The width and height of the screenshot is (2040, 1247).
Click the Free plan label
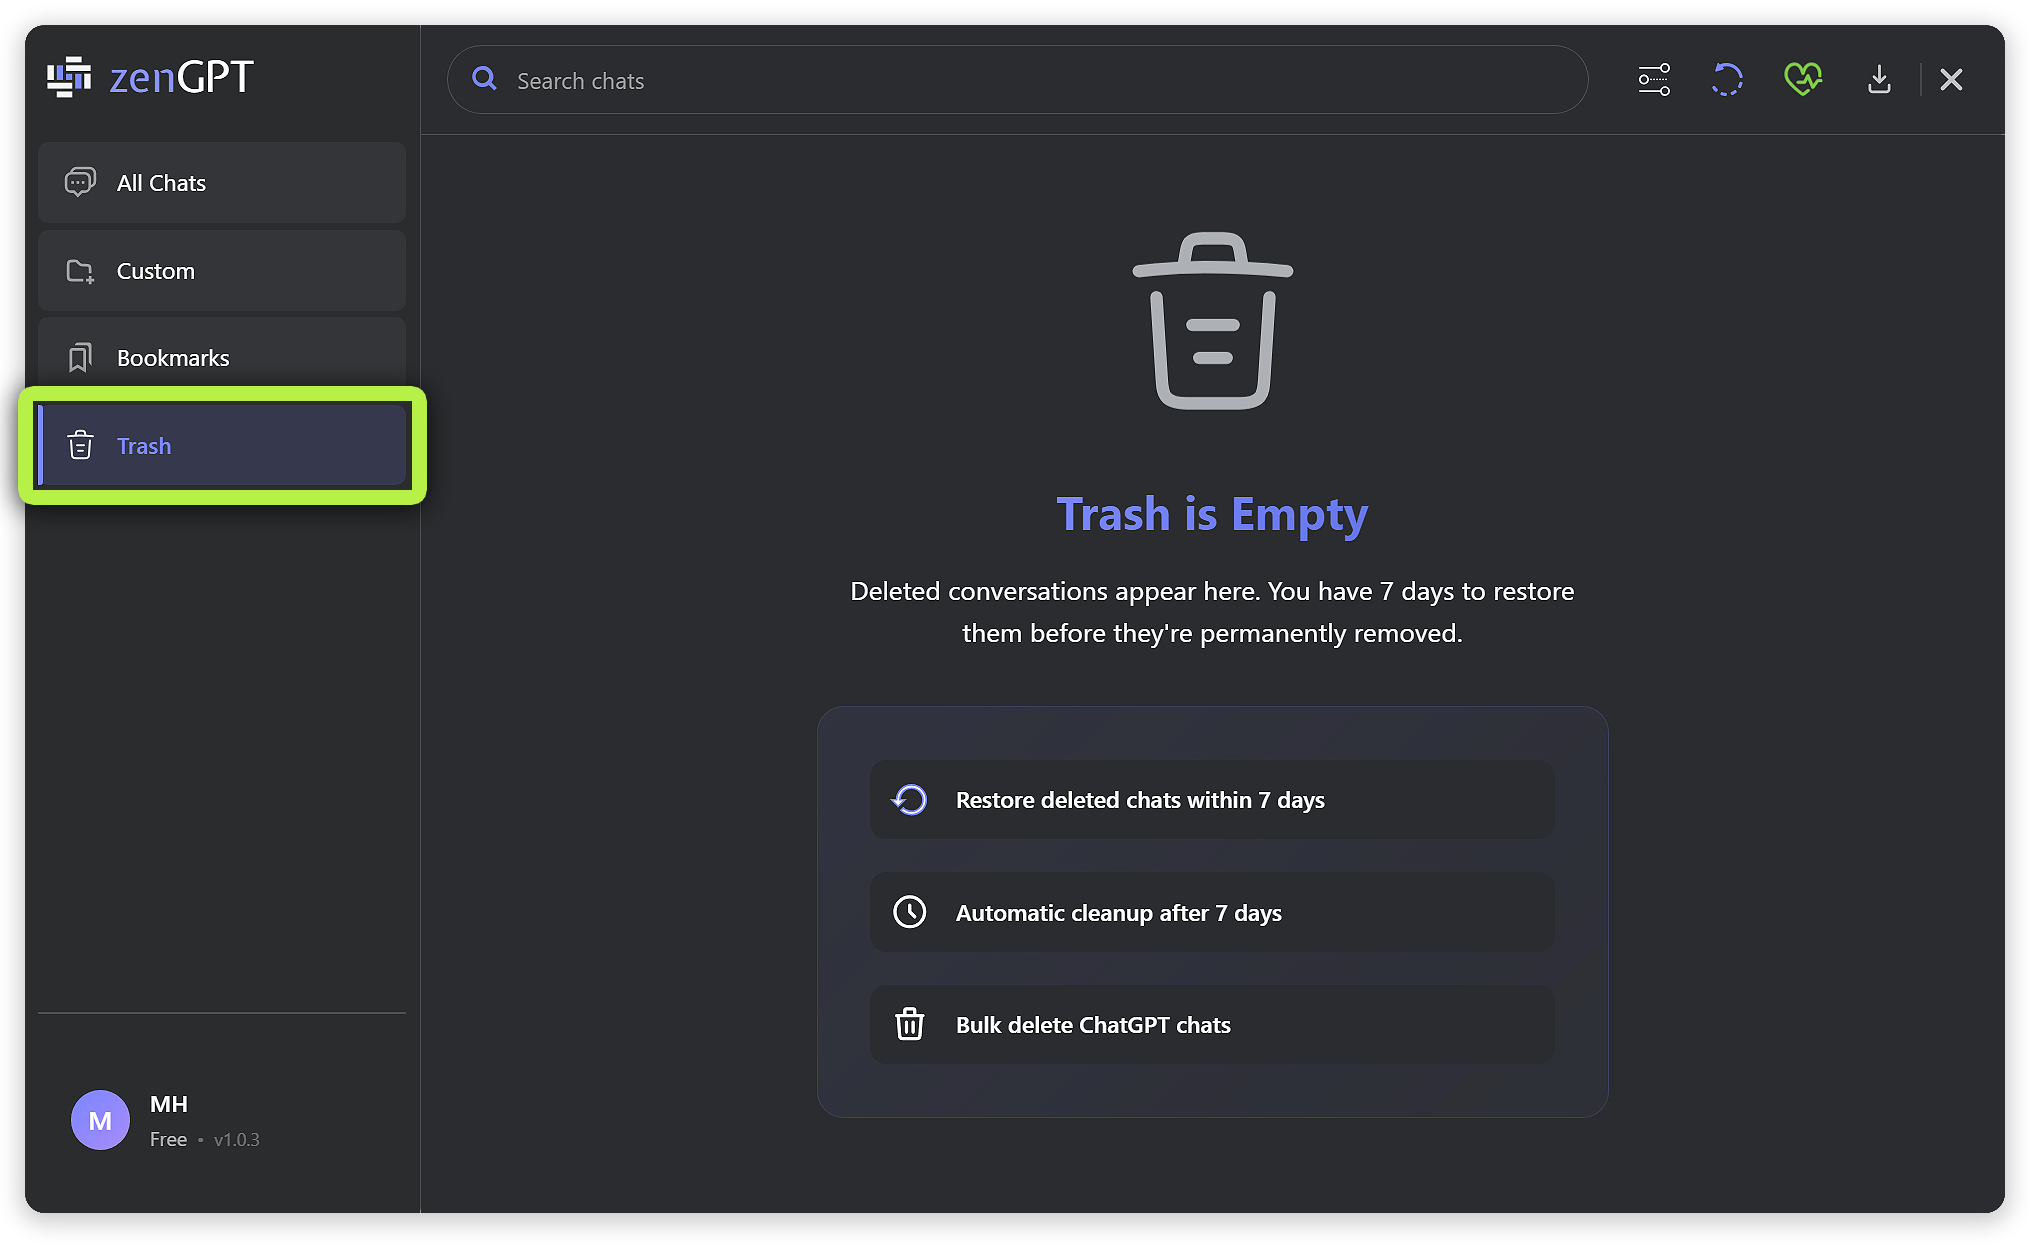click(x=168, y=1140)
